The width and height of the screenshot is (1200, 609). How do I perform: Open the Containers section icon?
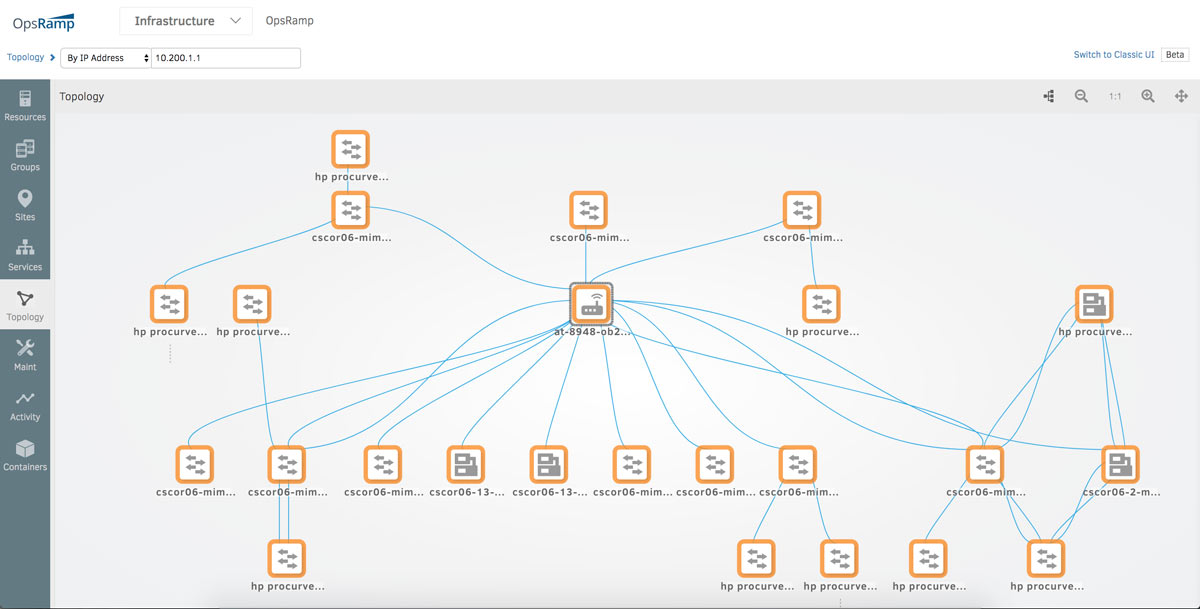tap(25, 448)
